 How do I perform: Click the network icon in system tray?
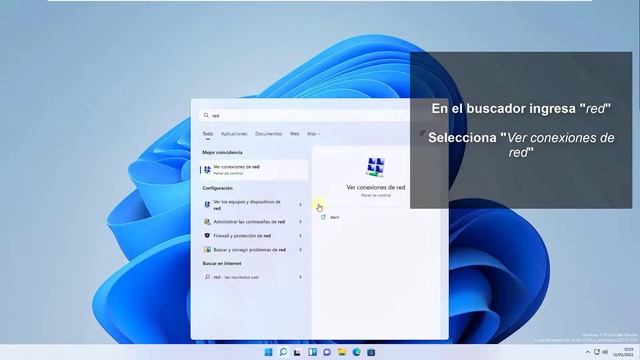[597, 352]
